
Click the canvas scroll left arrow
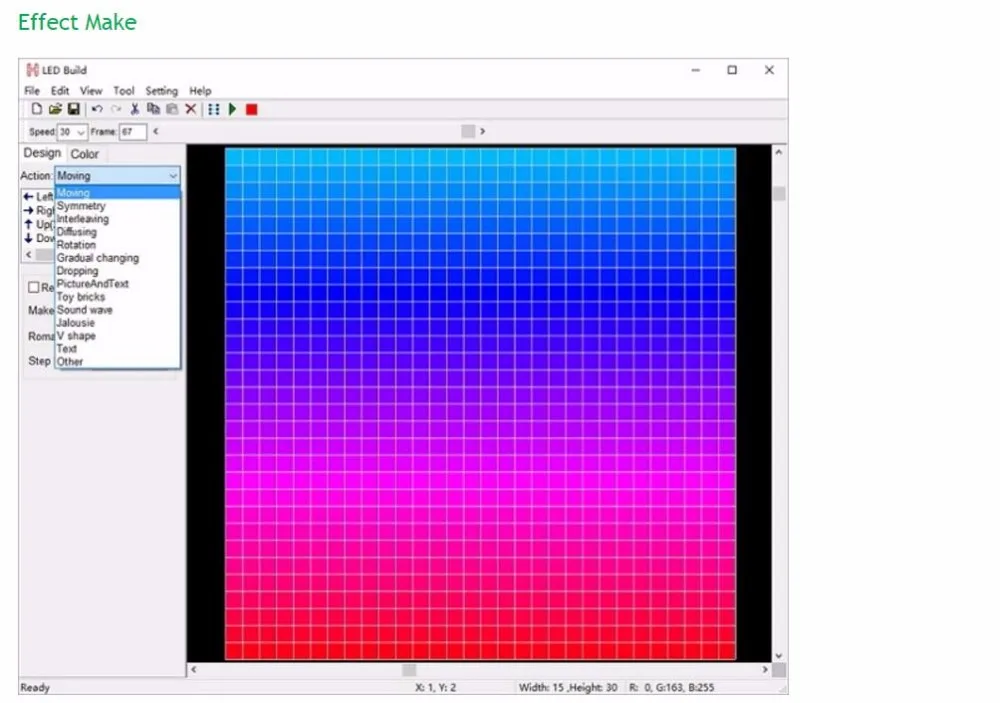click(x=193, y=669)
